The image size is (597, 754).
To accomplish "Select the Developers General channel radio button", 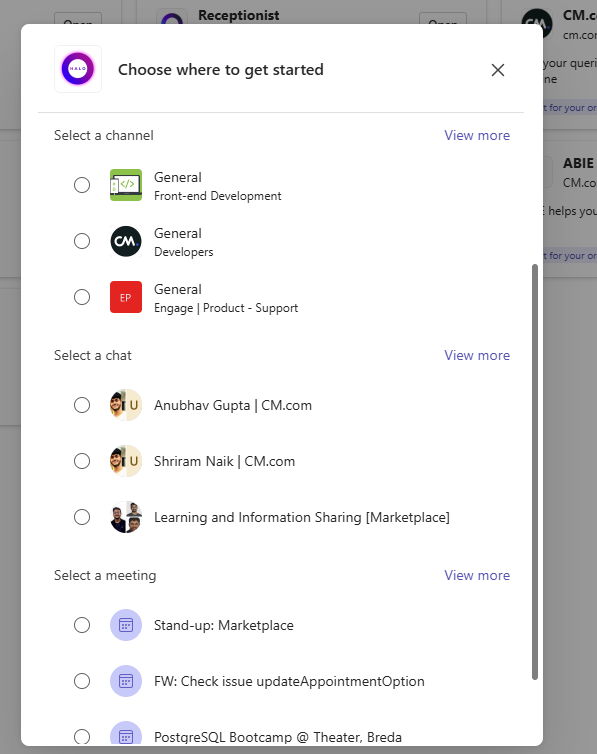I will click(82, 241).
